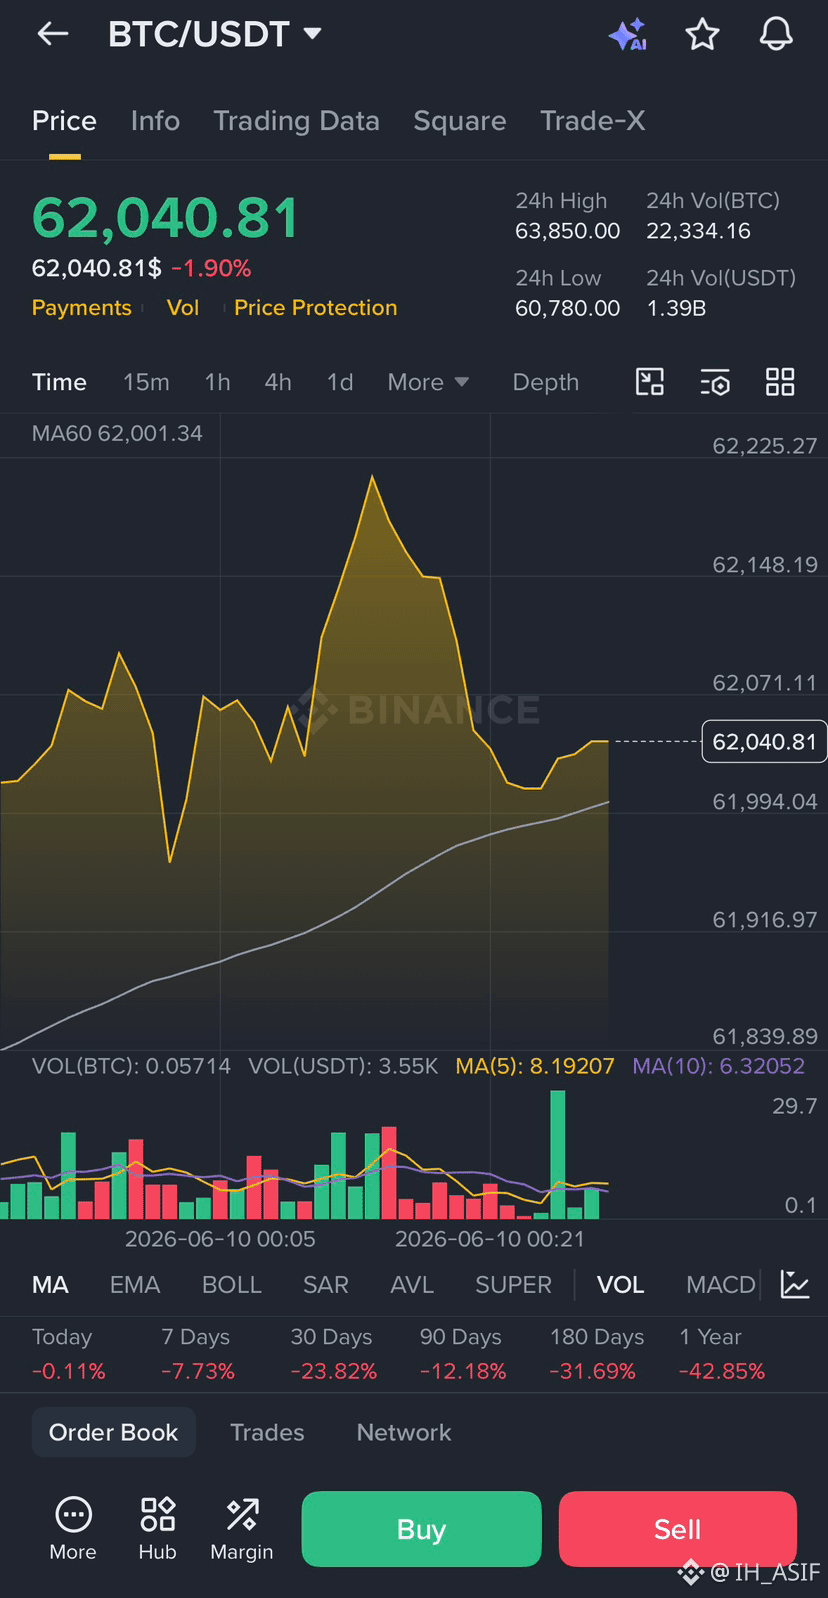
Task: Toggle the MACD sub-indicator
Action: (x=721, y=1285)
